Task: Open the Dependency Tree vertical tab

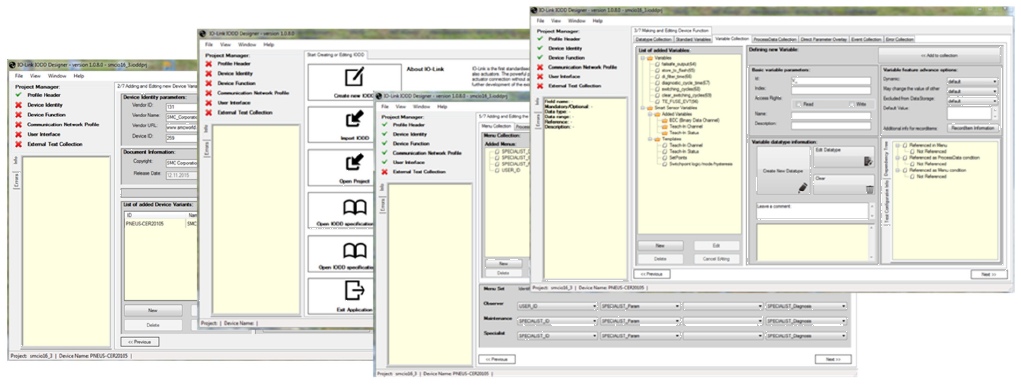Action: pos(886,158)
